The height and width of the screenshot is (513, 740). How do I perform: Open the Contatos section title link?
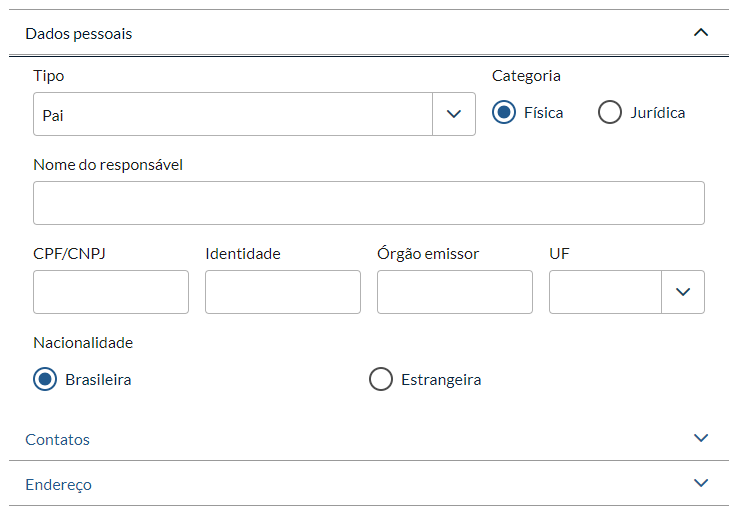click(58, 439)
